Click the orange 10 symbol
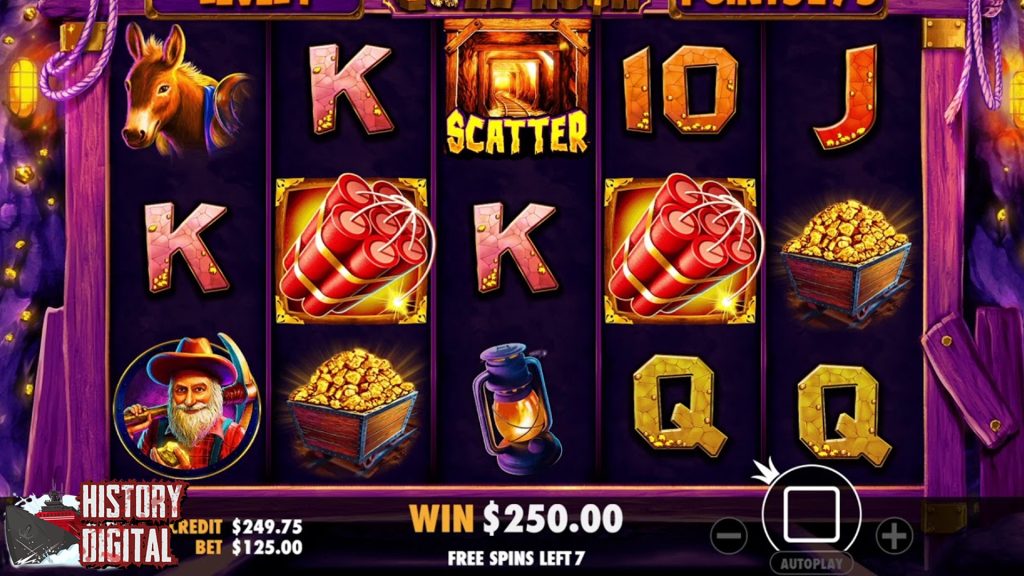Viewport: 1024px width, 576px height. (x=680, y=89)
